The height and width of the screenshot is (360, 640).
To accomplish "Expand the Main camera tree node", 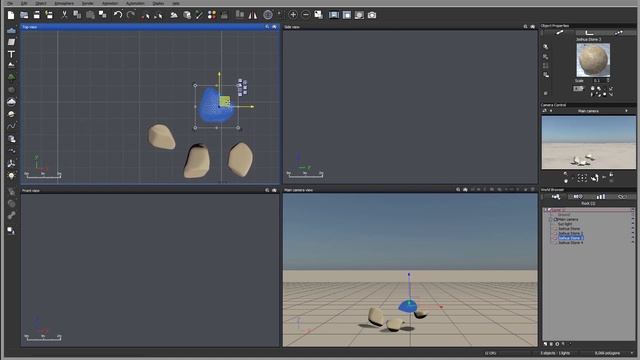I will 551,220.
